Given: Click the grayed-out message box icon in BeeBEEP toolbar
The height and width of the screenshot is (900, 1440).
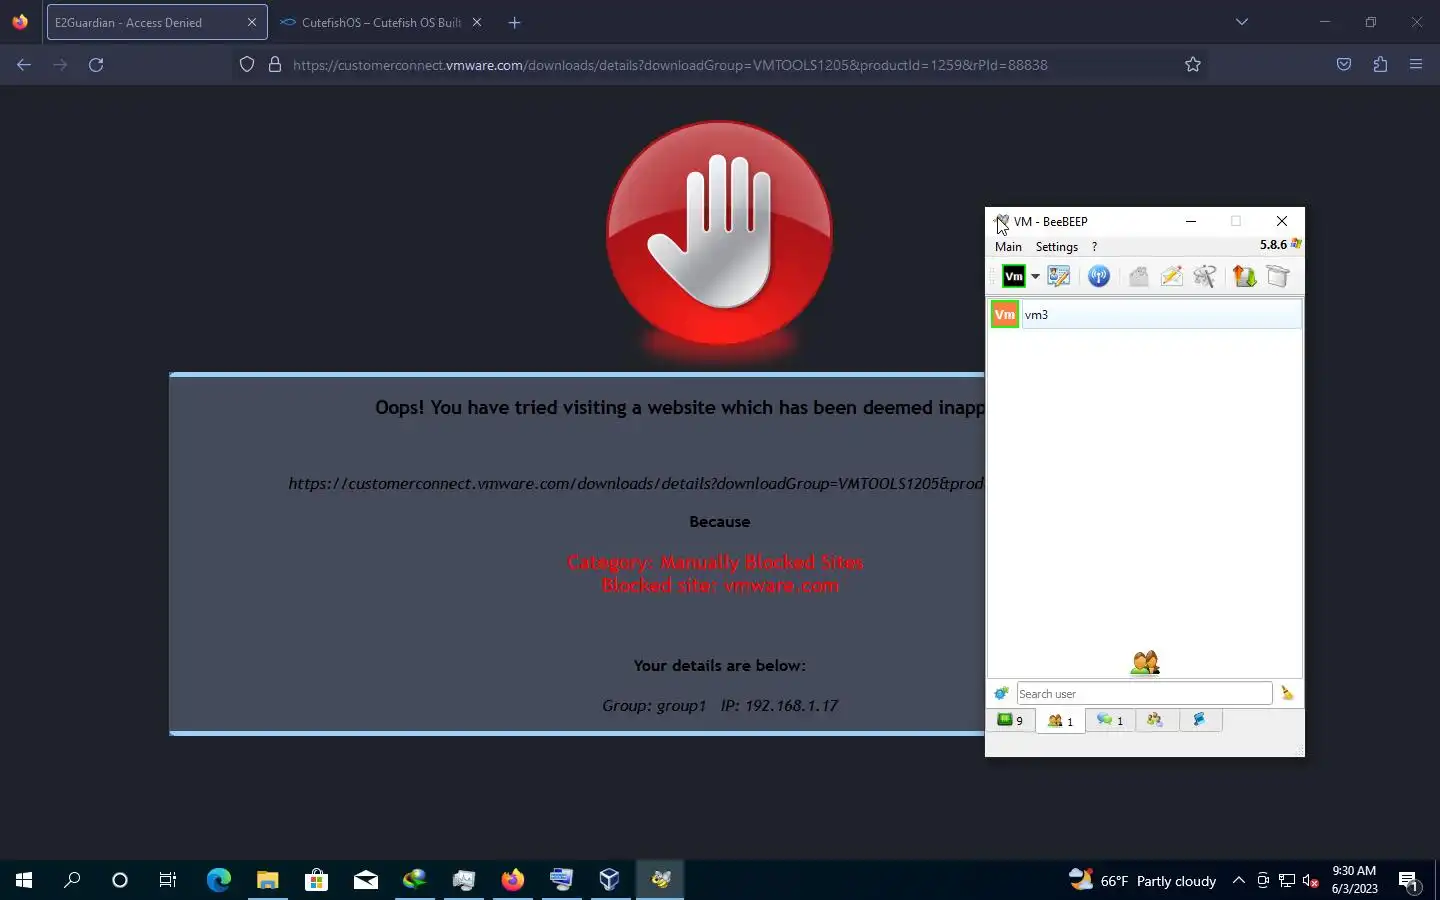Looking at the screenshot, I should (1138, 276).
